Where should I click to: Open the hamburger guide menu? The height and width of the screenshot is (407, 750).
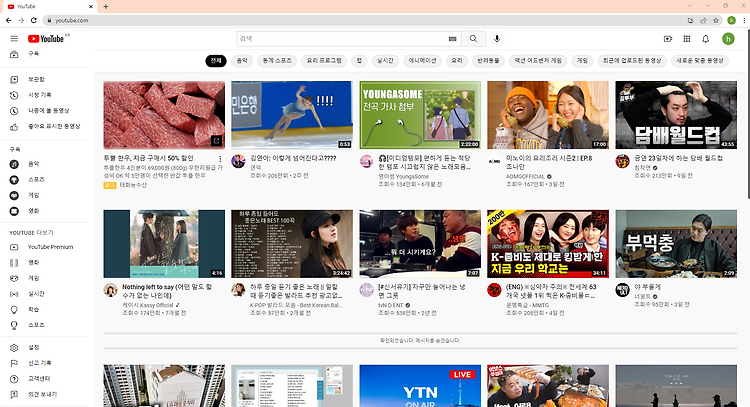(14, 39)
